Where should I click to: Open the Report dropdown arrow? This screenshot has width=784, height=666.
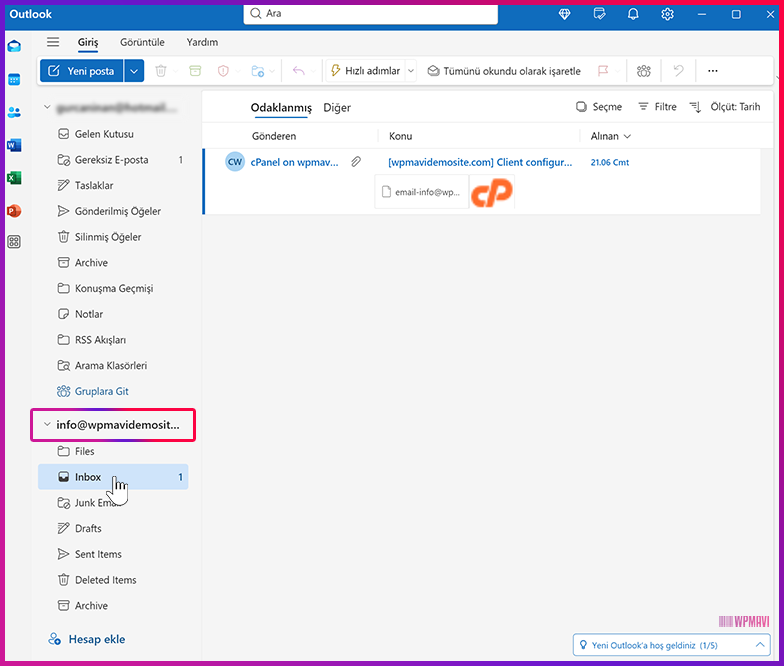click(x=238, y=72)
